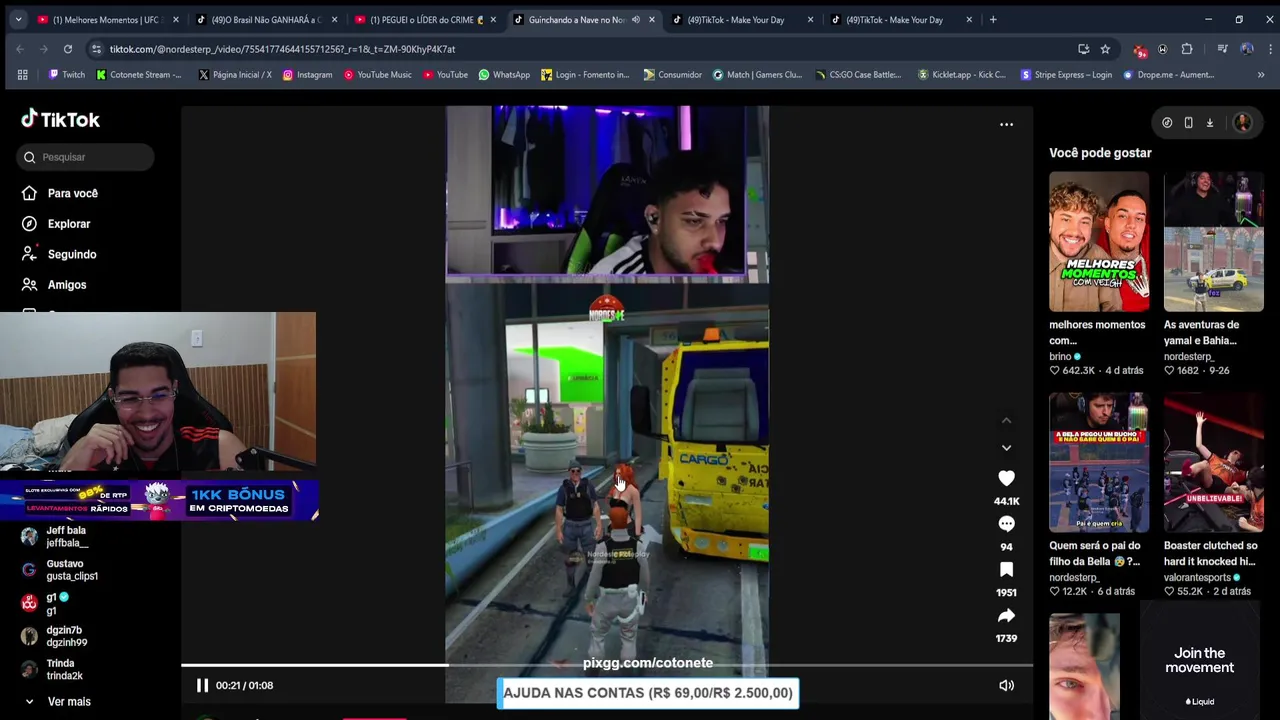This screenshot has width=1280, height=720.
Task: Click the browser address bar URL
Action: point(282,49)
